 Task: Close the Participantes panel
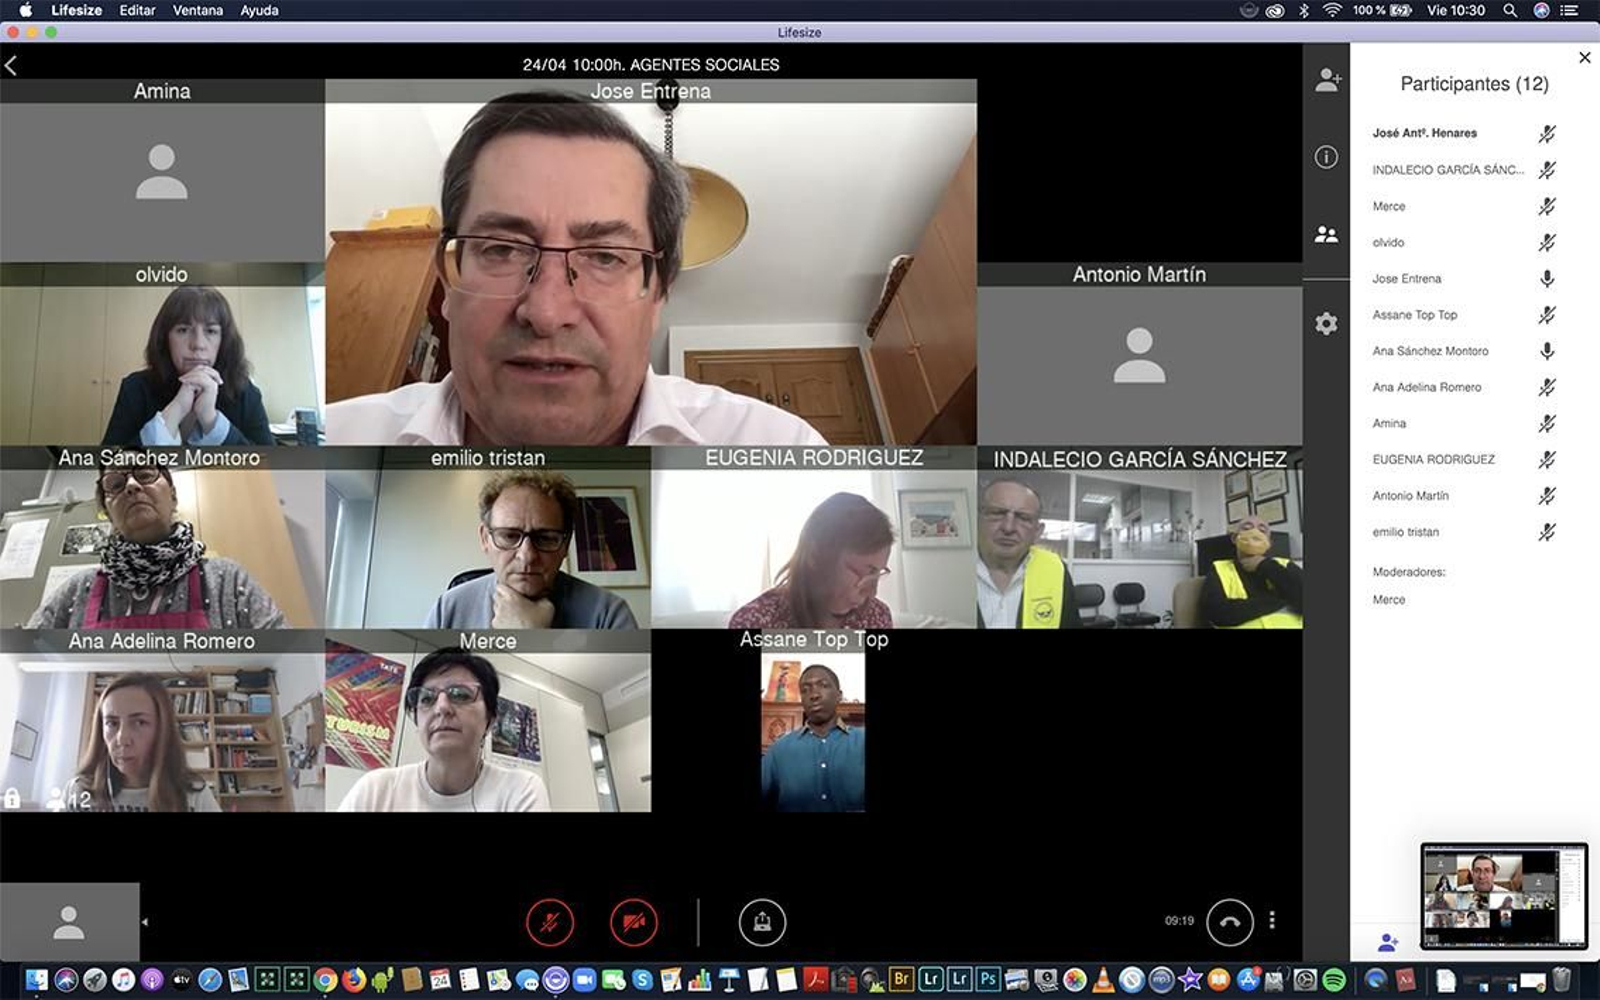[x=1584, y=57]
